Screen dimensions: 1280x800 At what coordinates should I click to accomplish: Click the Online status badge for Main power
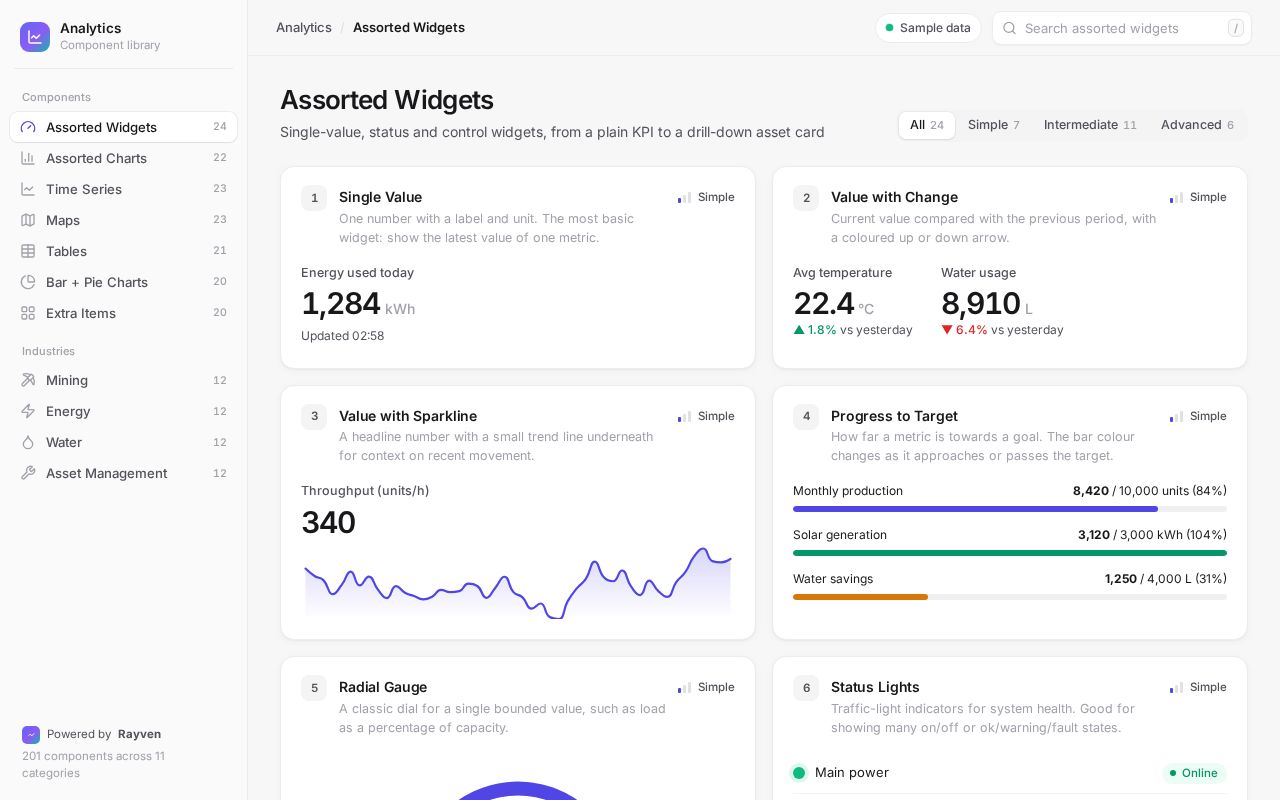tap(1194, 773)
